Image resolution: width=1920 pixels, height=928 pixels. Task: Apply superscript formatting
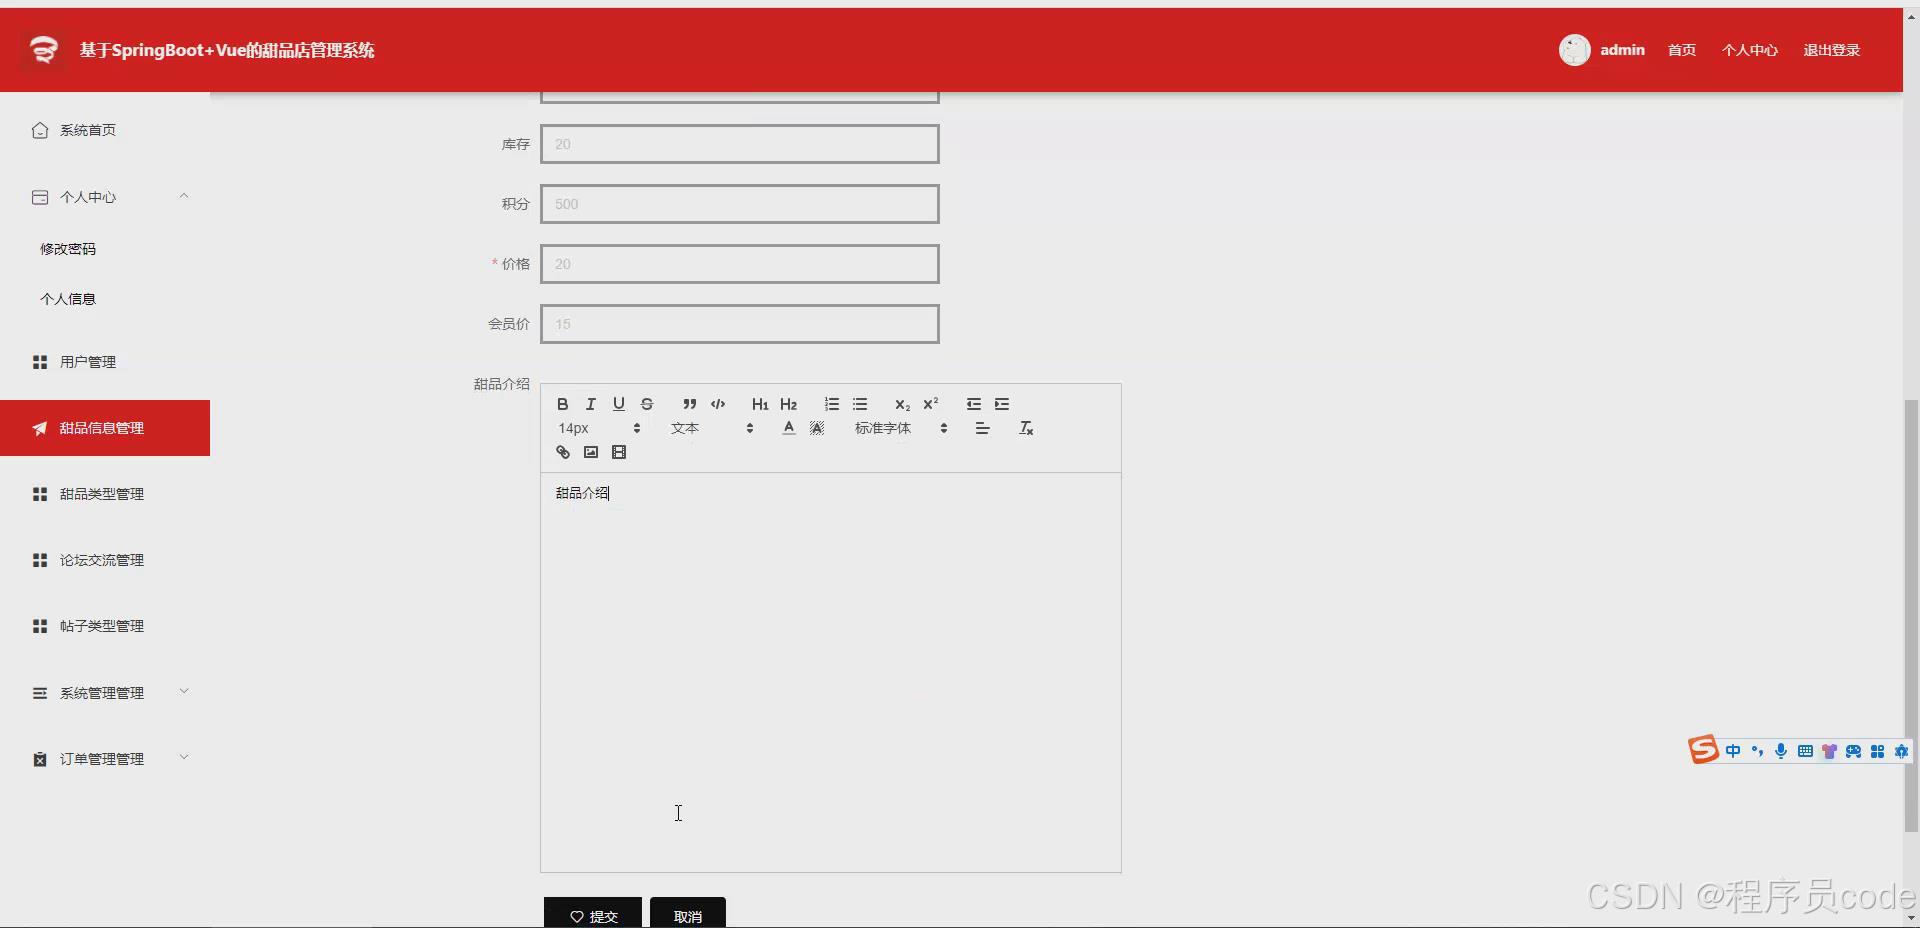930,404
